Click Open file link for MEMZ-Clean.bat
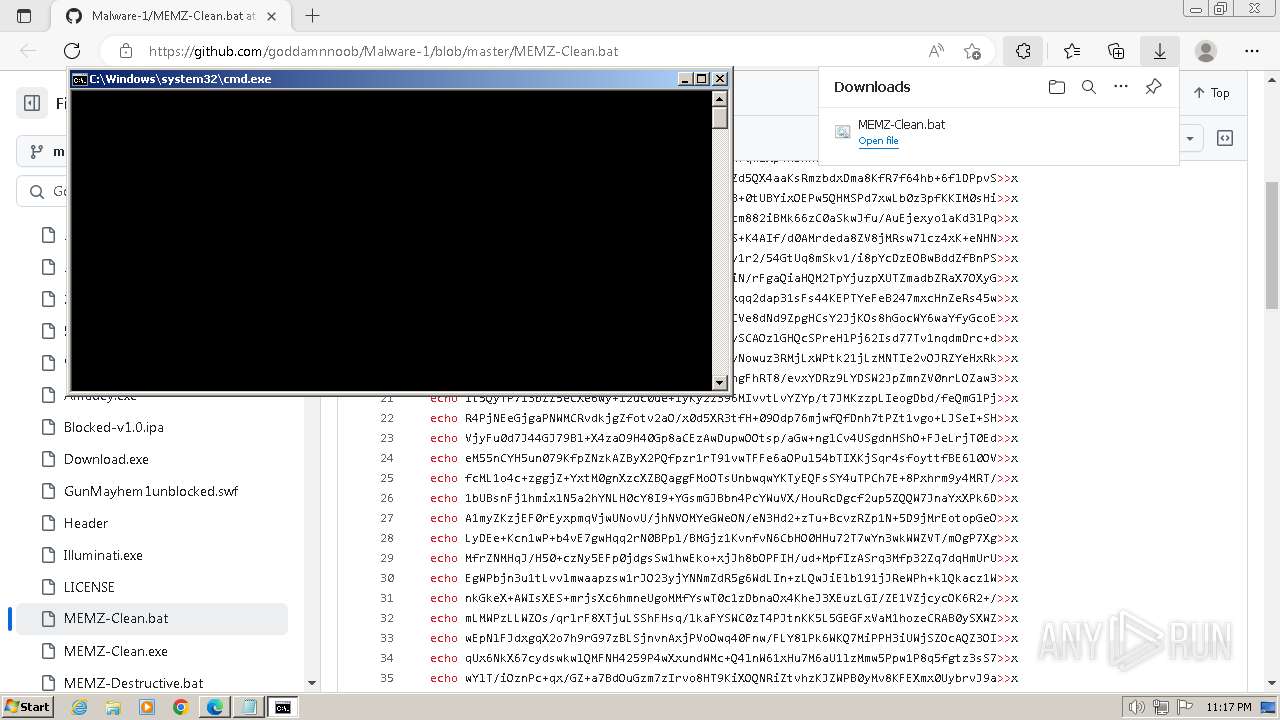 [878, 141]
